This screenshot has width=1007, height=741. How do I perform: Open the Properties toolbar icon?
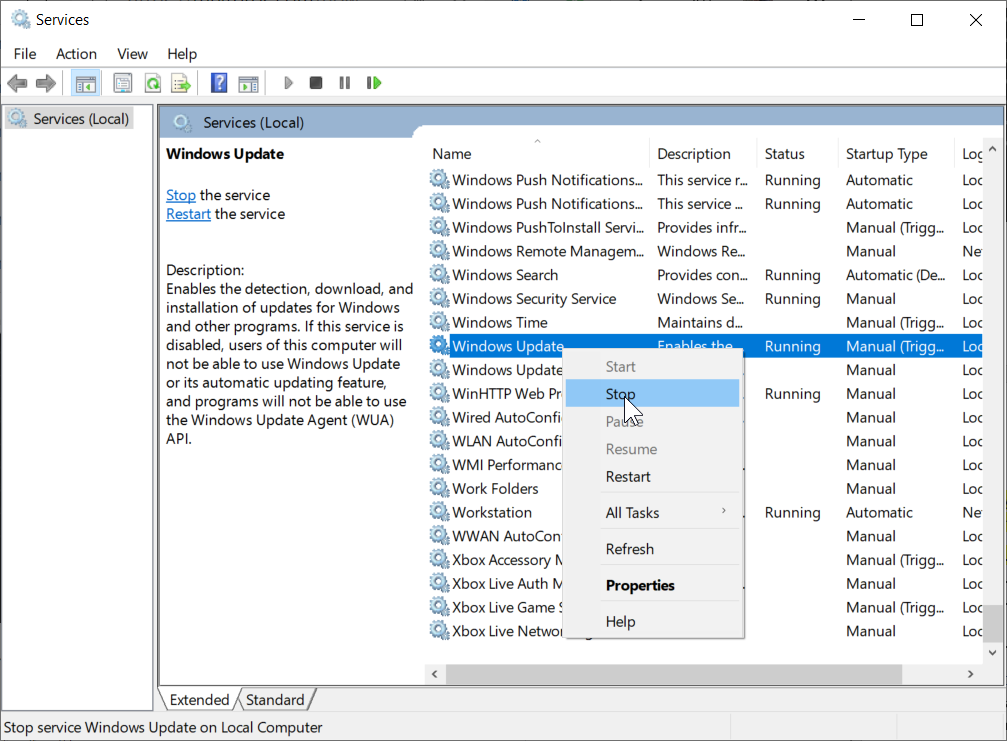[x=122, y=83]
